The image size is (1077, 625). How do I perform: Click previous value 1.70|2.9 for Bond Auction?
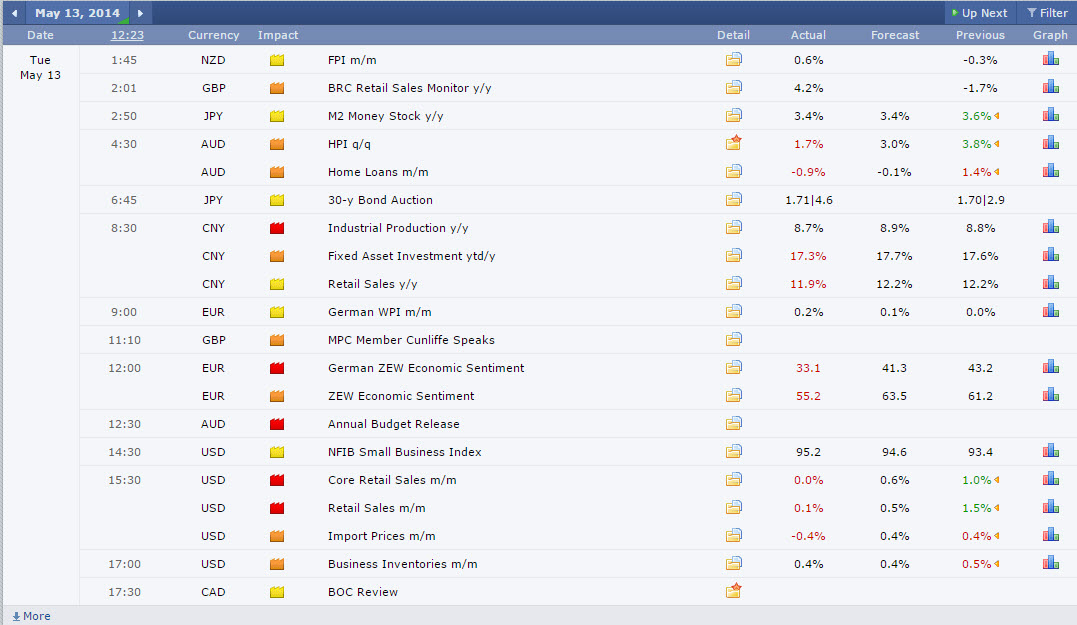(x=980, y=200)
